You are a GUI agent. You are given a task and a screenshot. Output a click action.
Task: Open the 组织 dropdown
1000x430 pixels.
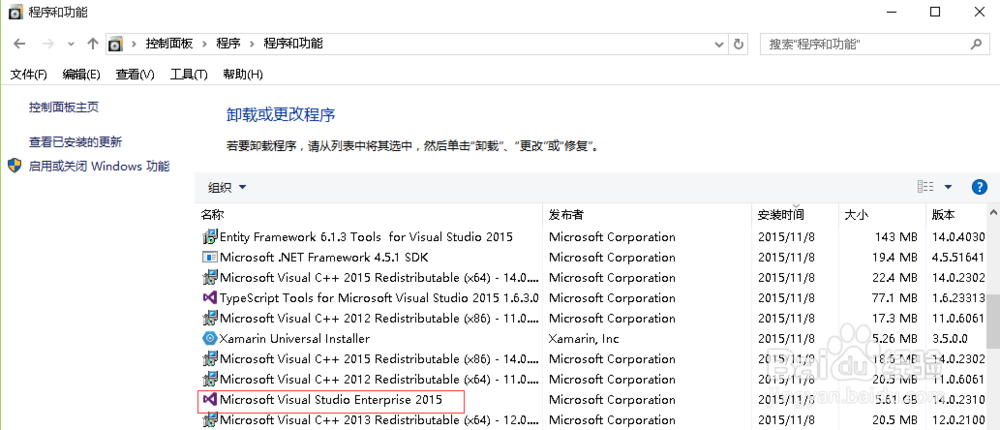point(226,187)
